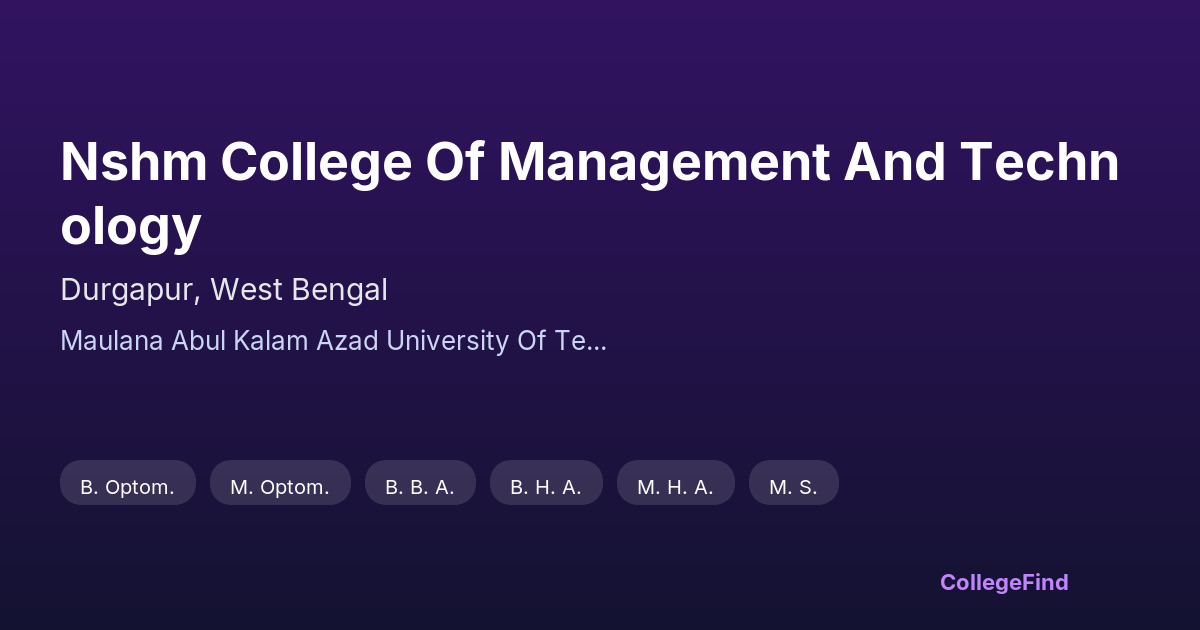Click the word "University" in affiliation text
This screenshot has width=1200, height=630.
coord(446,341)
